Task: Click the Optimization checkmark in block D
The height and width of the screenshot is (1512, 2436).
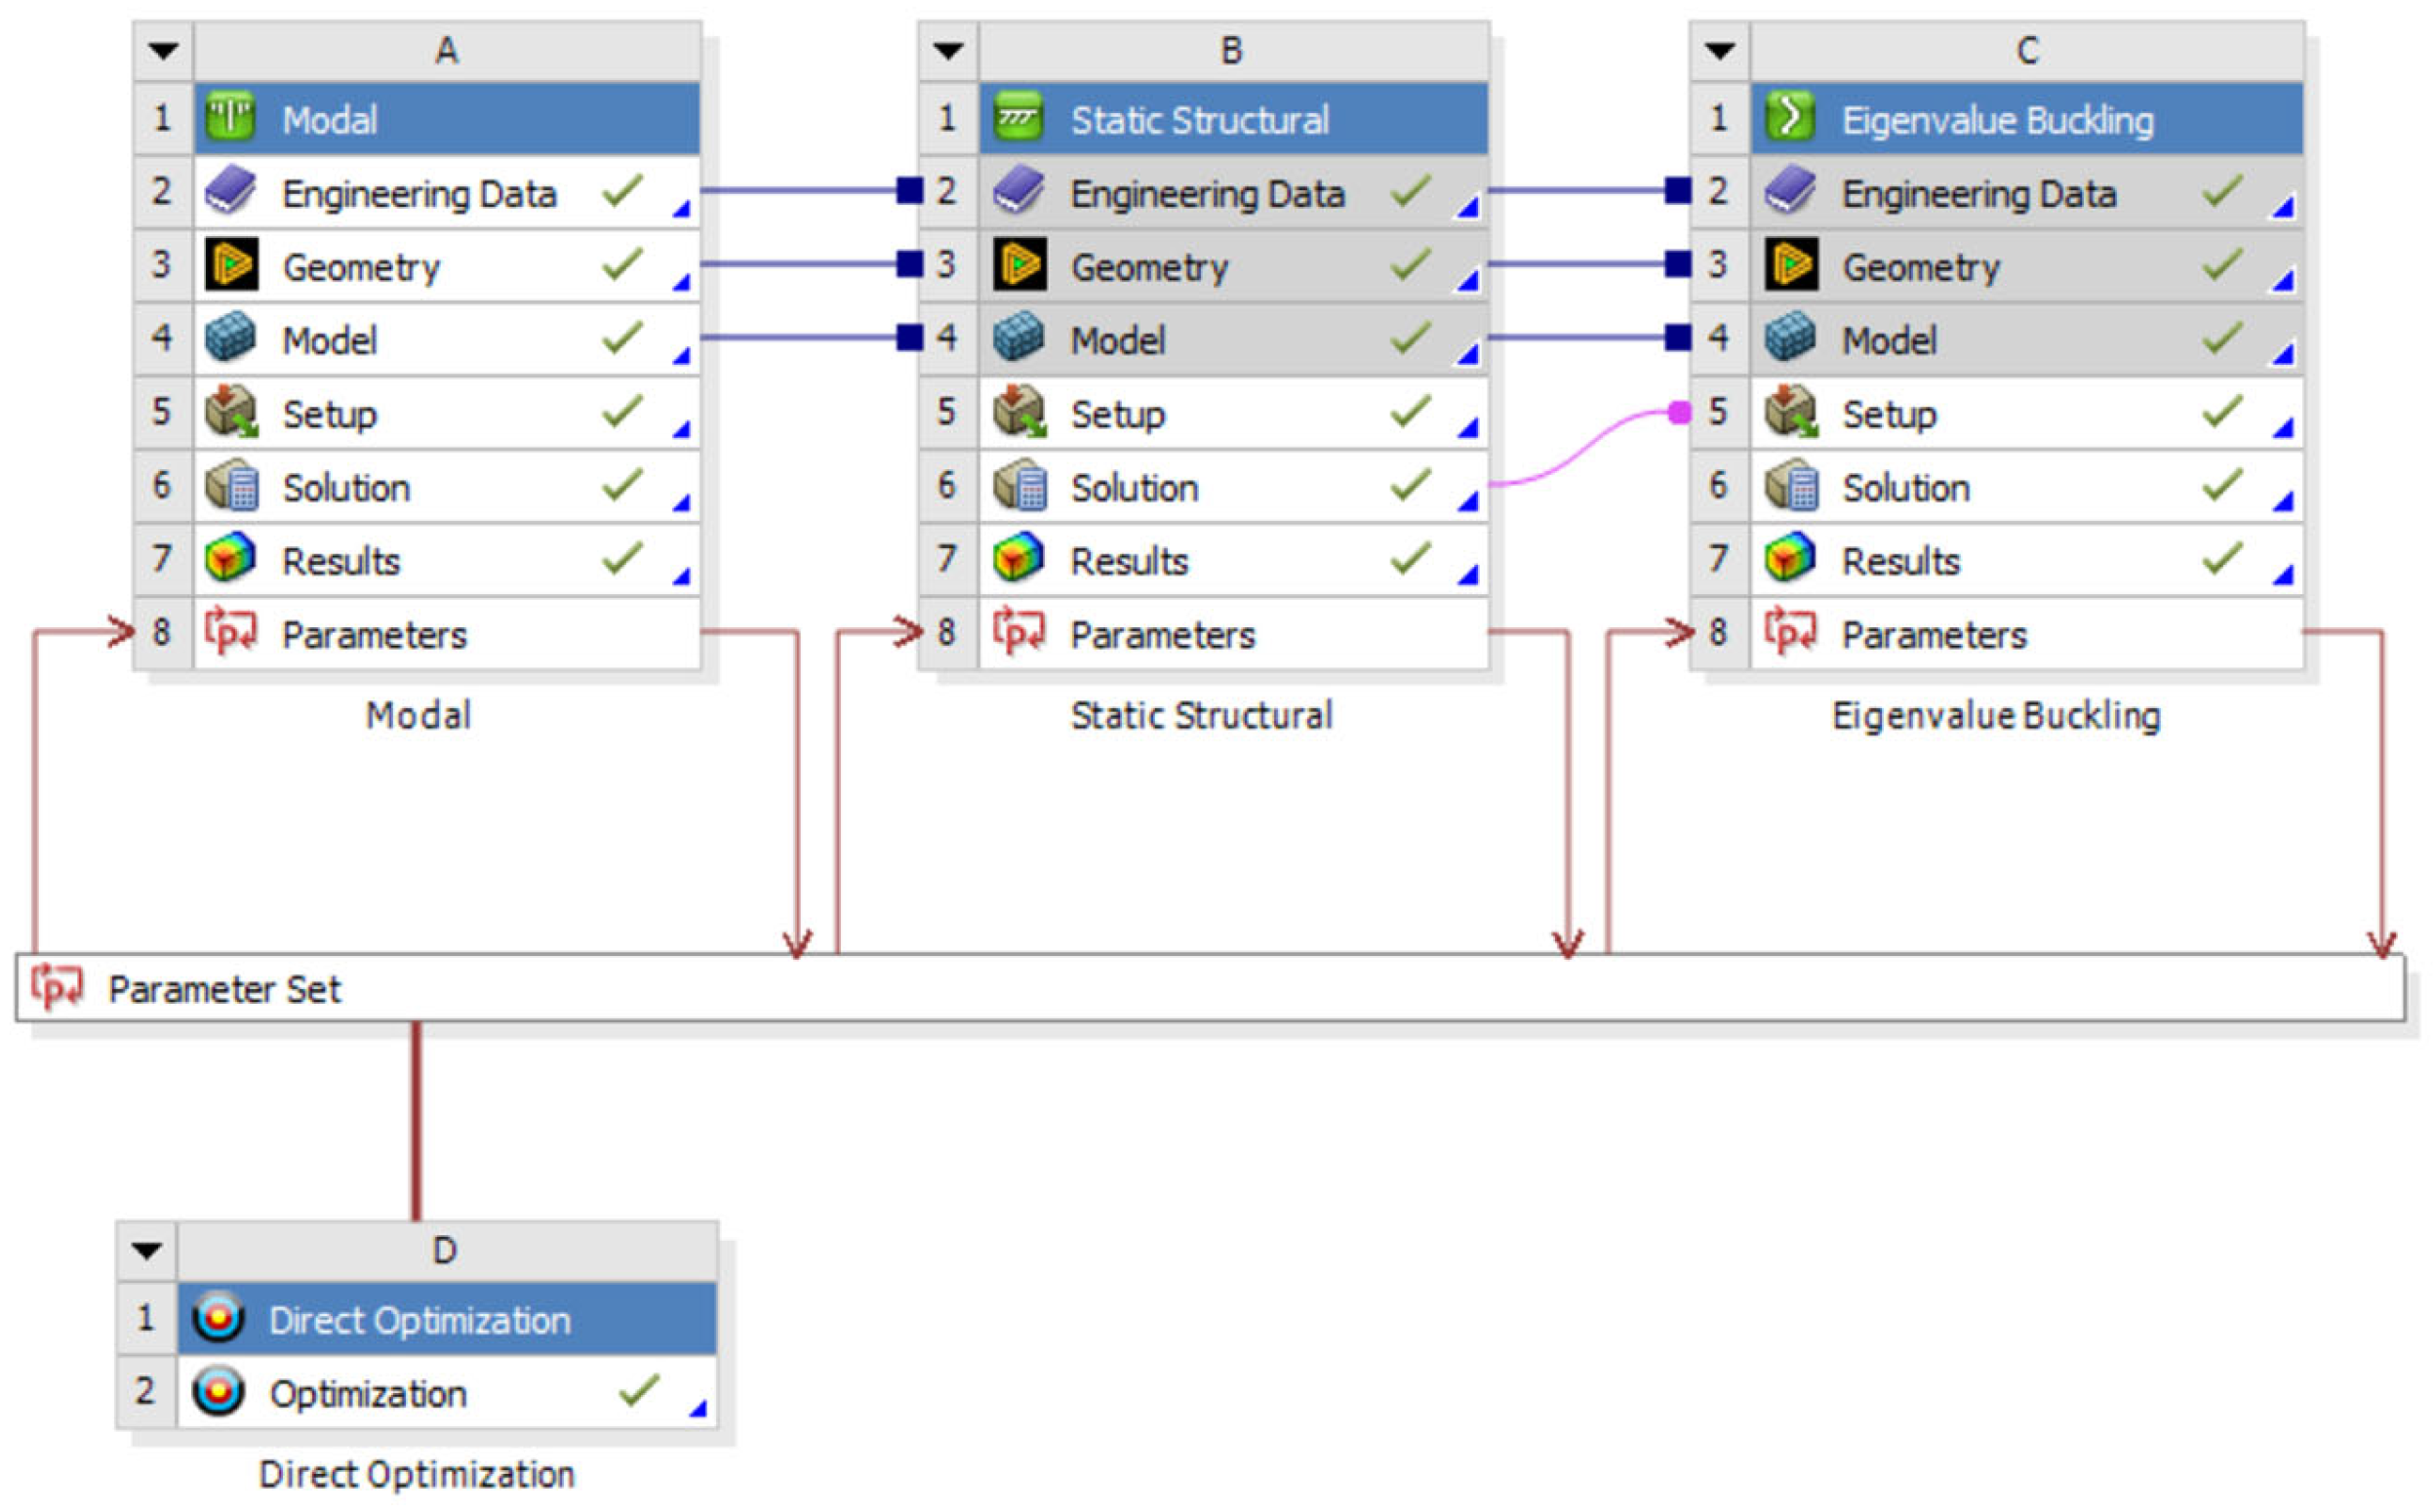Action: click(638, 1391)
